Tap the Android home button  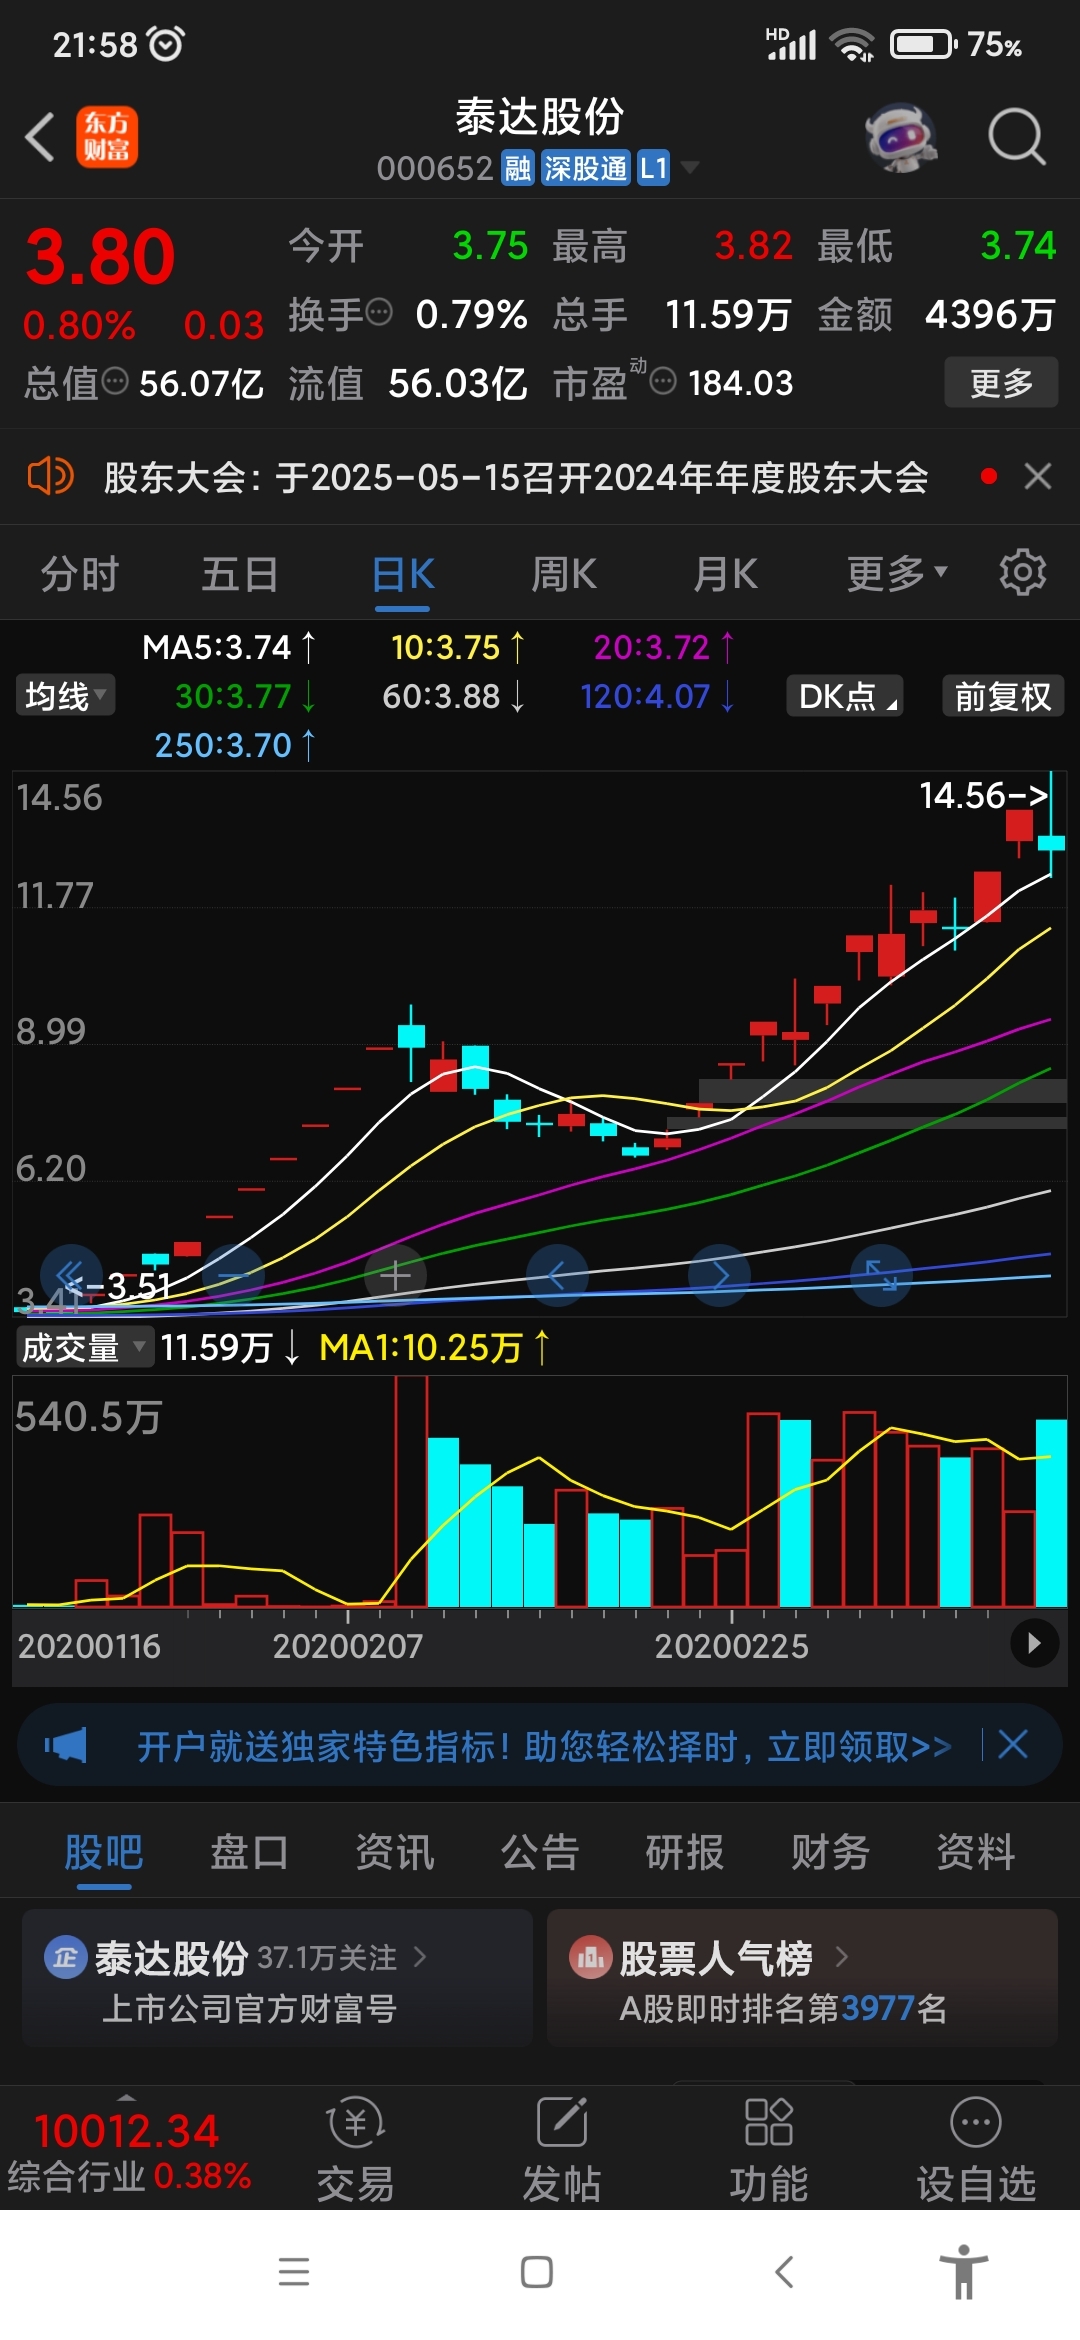pyautogui.click(x=537, y=2272)
